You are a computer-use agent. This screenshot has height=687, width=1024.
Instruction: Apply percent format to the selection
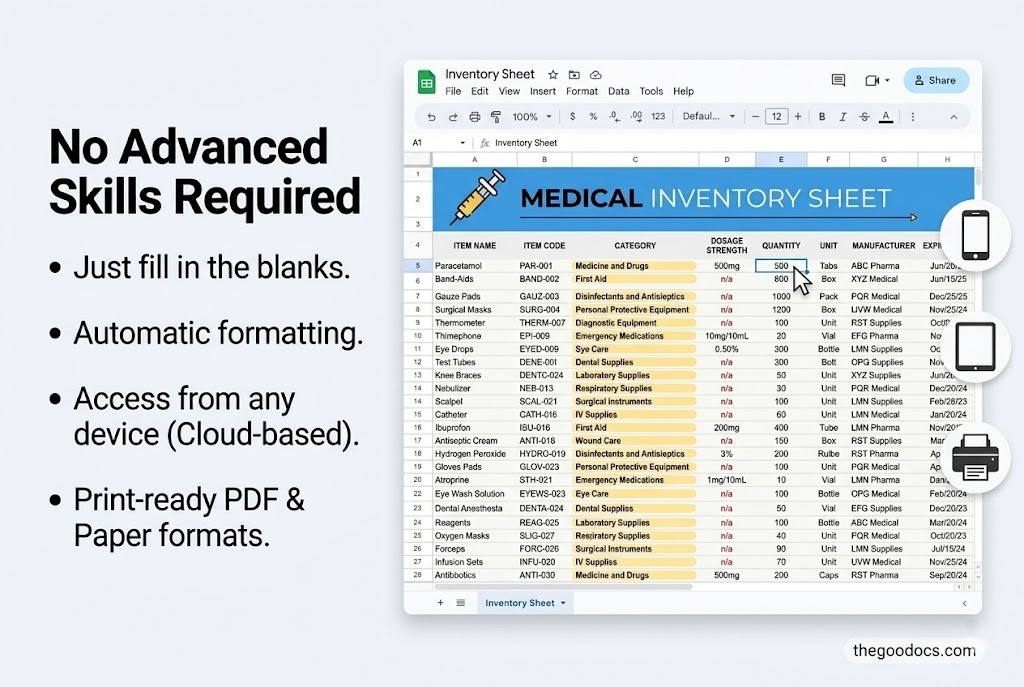(x=592, y=117)
